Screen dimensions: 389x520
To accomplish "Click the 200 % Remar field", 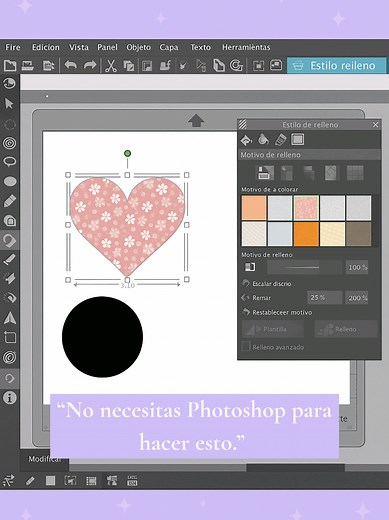I will point(357,298).
